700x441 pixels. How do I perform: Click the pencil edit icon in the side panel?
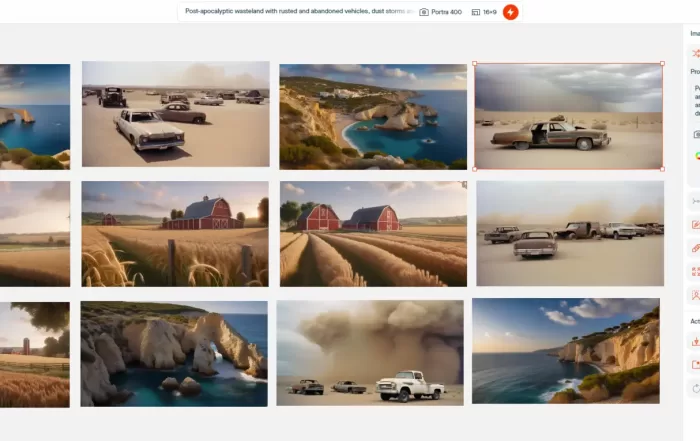click(x=696, y=225)
